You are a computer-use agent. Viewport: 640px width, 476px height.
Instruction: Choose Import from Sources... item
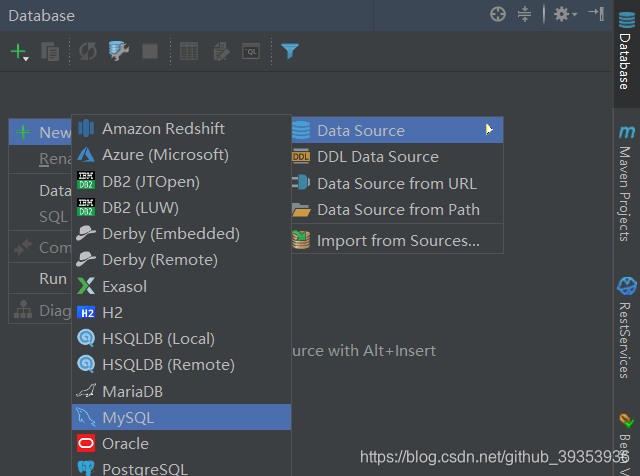[397, 240]
